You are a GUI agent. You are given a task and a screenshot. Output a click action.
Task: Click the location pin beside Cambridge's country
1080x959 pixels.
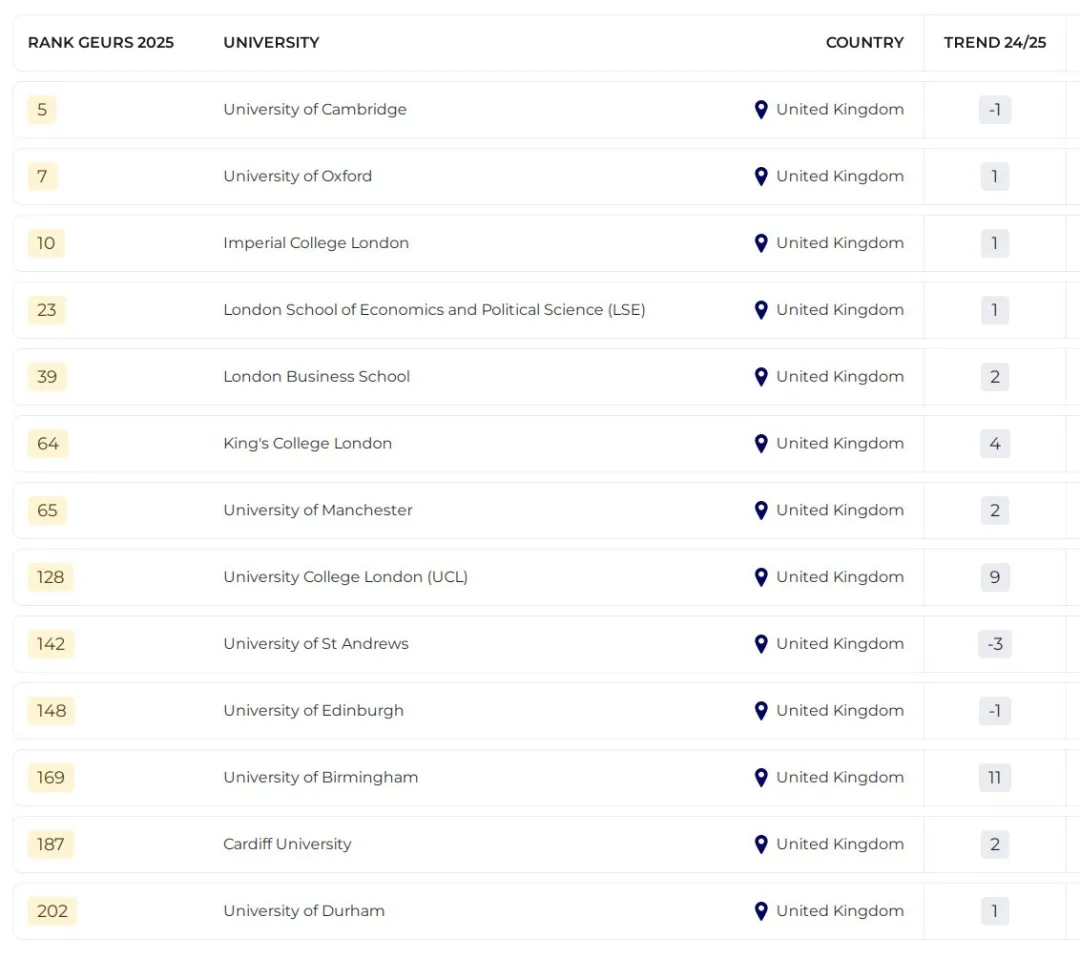tap(761, 110)
